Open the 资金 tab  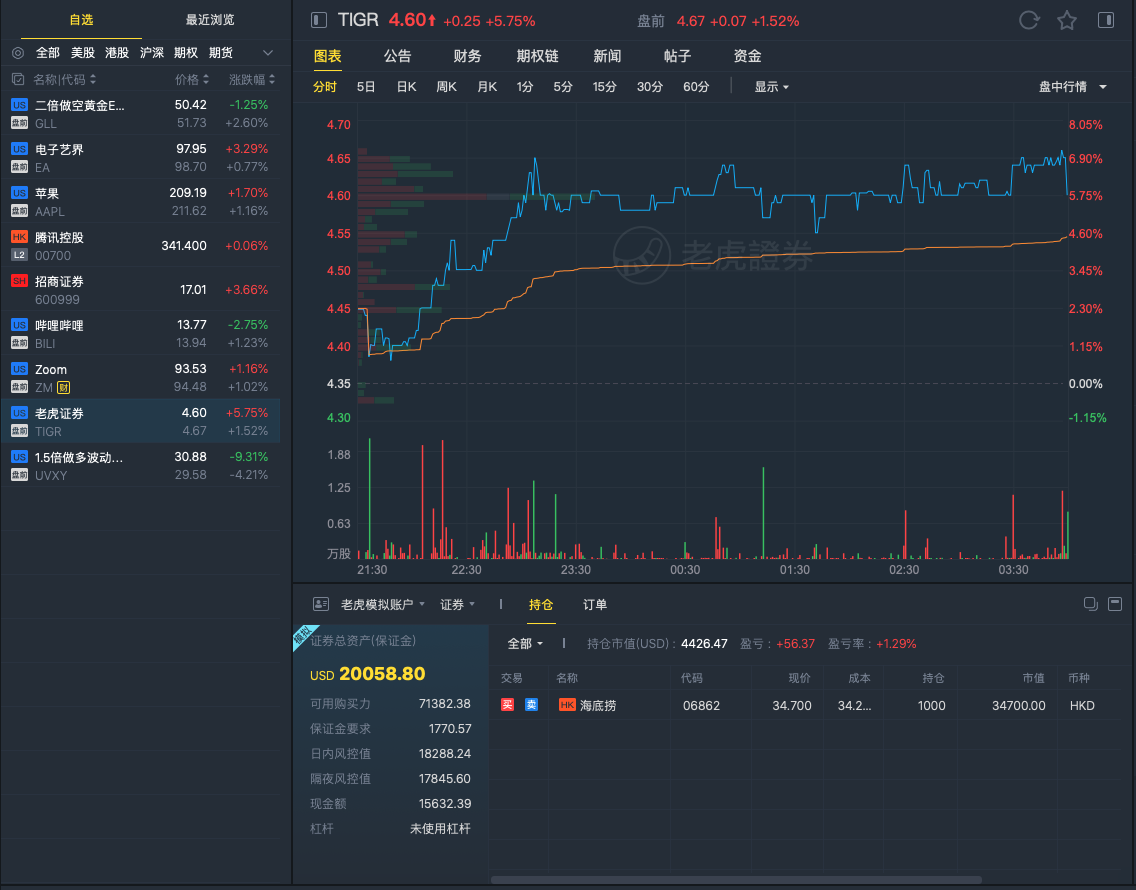coord(748,56)
